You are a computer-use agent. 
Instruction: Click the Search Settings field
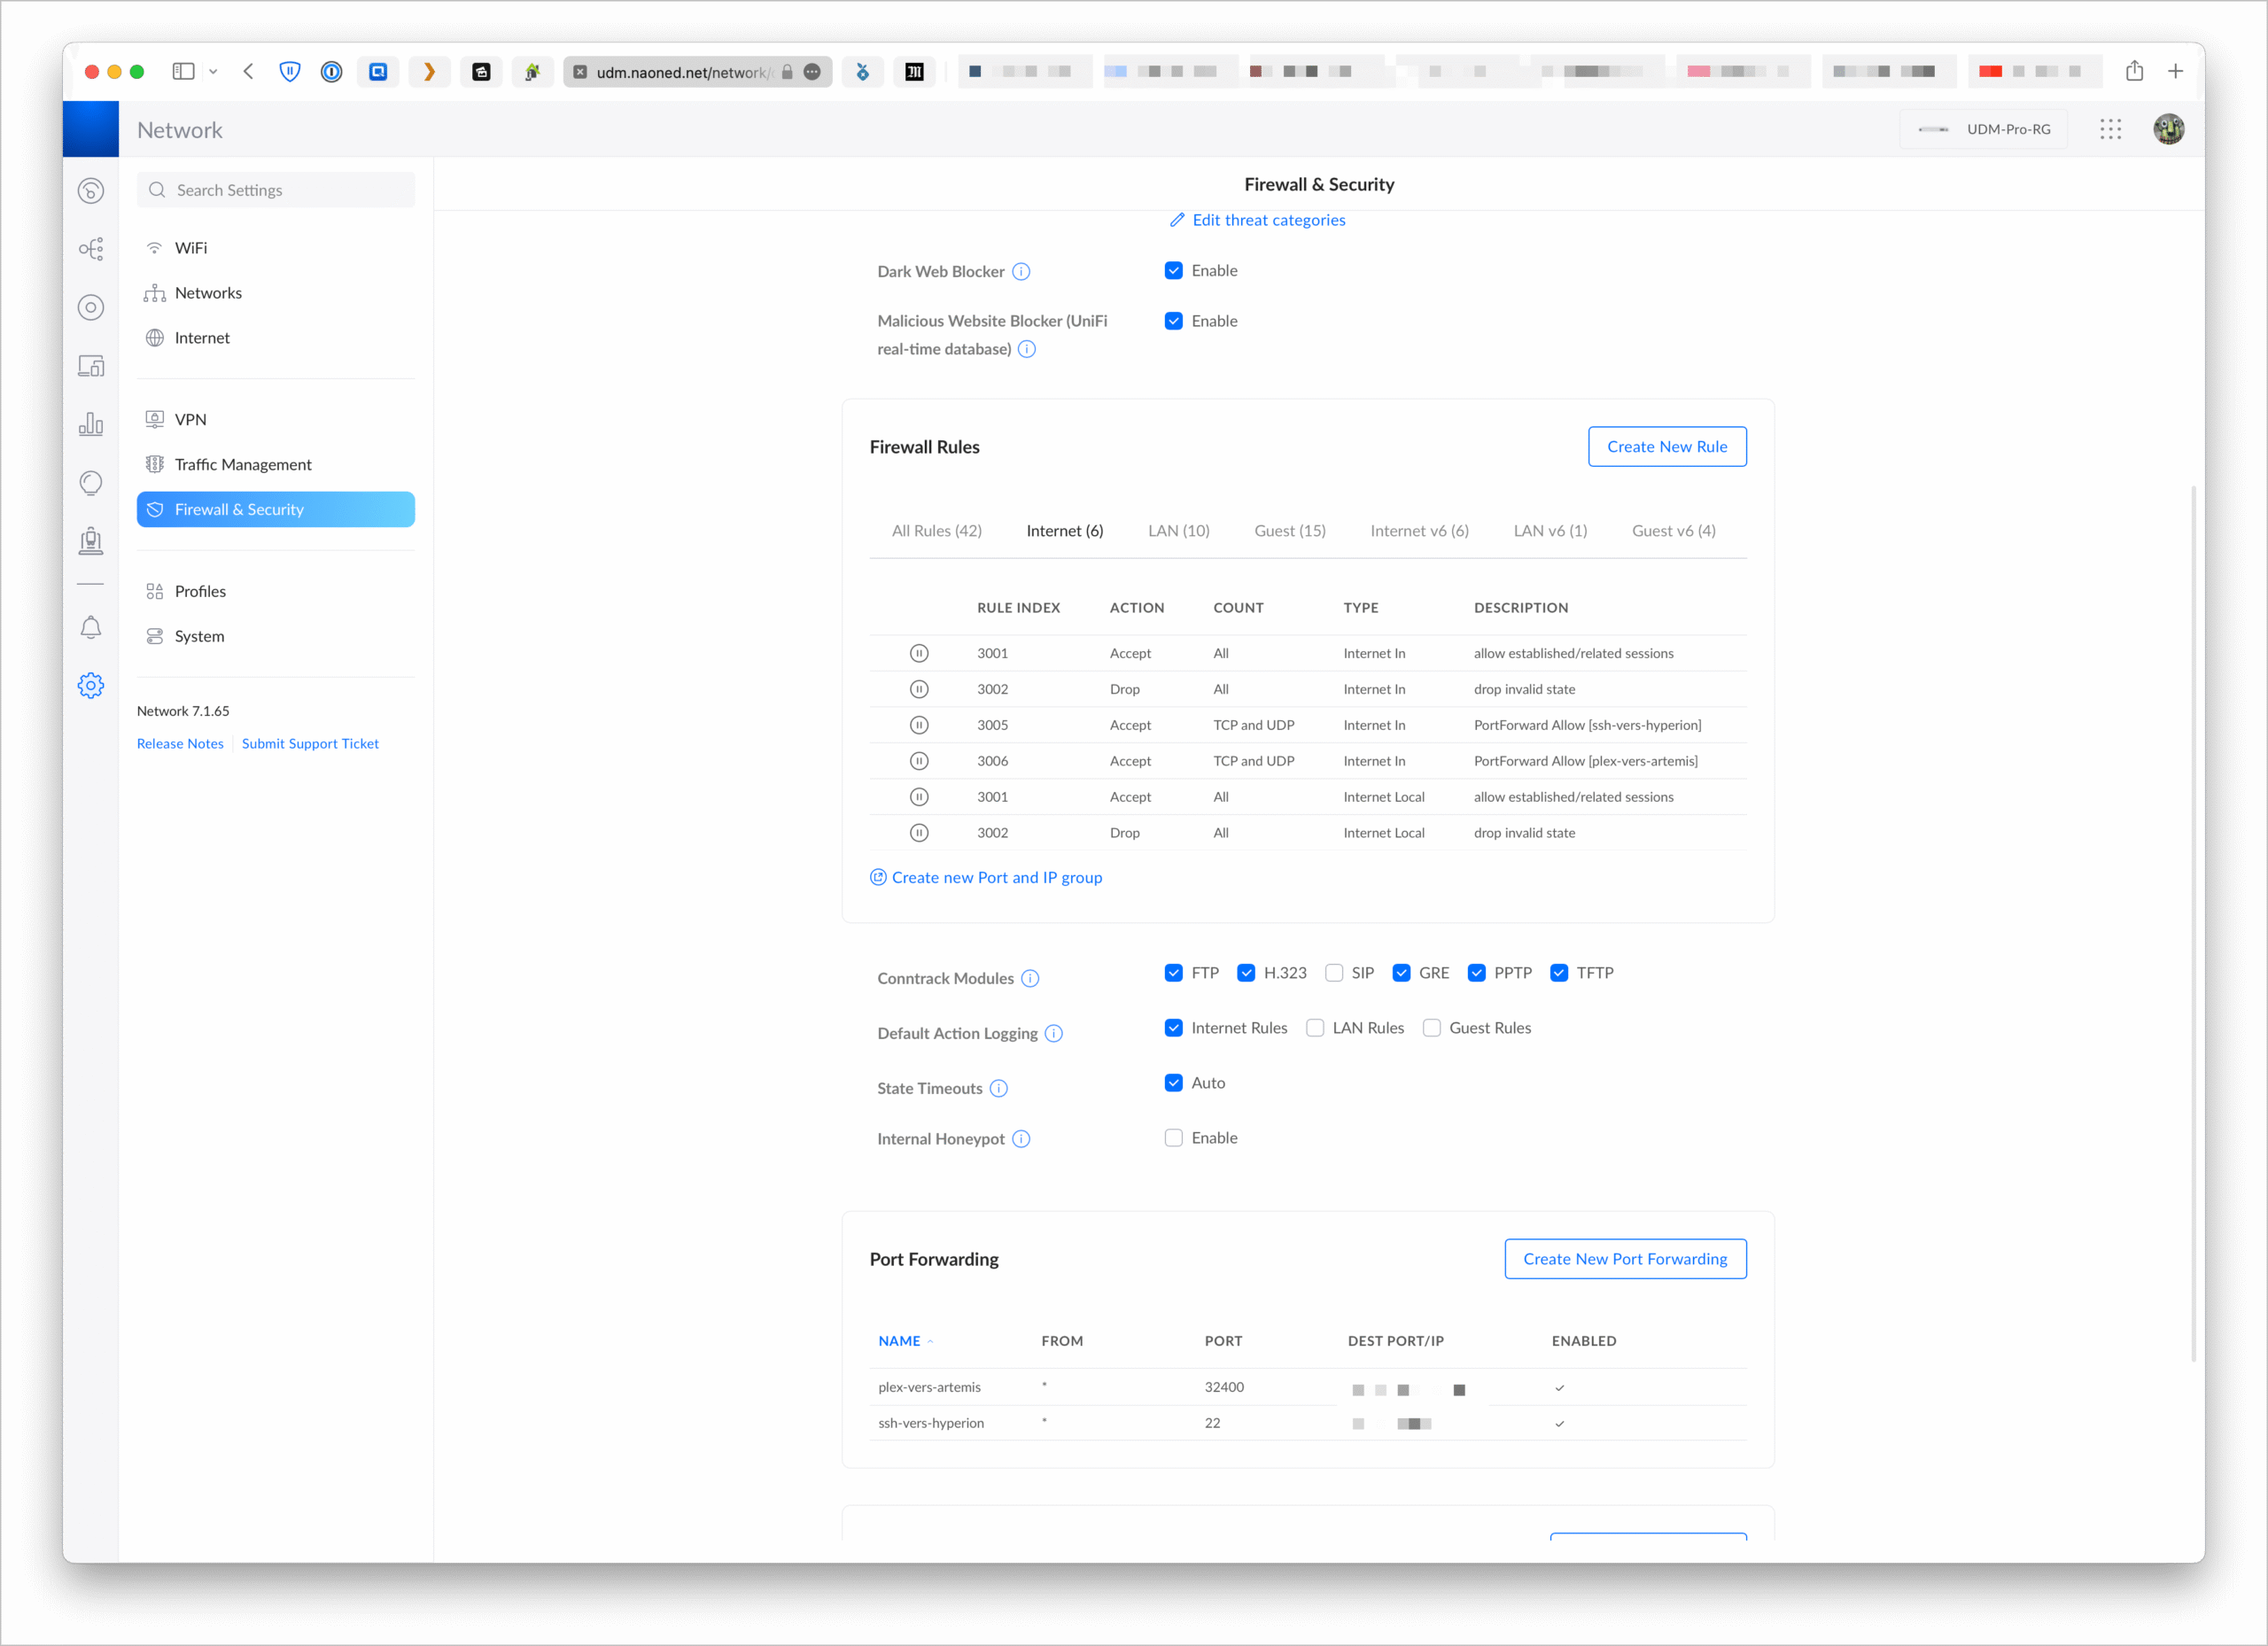(276, 190)
